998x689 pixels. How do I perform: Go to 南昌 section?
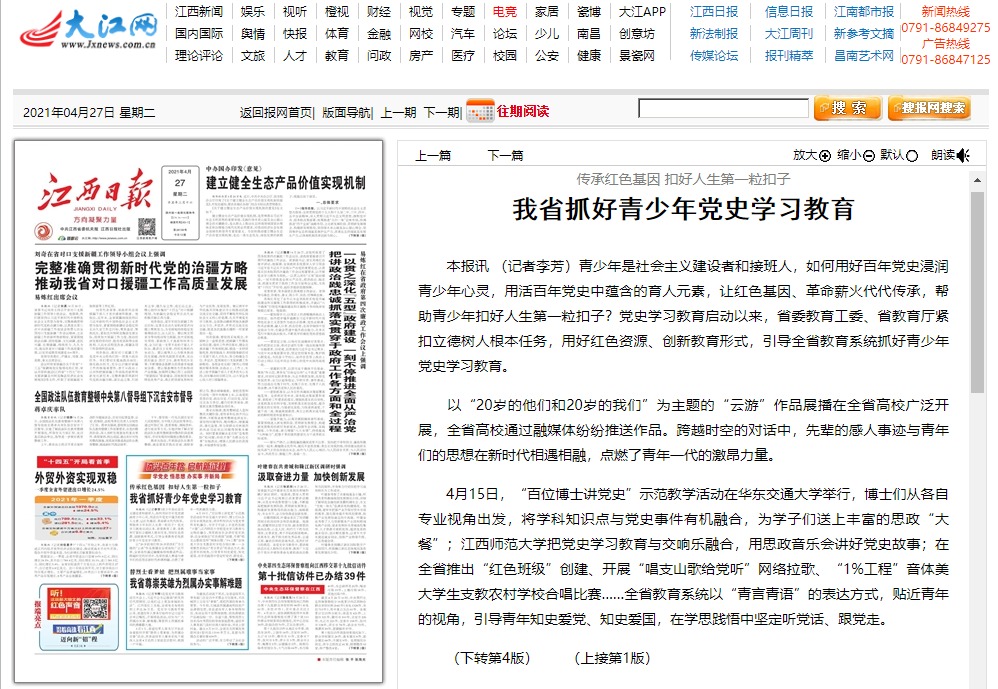(x=589, y=34)
